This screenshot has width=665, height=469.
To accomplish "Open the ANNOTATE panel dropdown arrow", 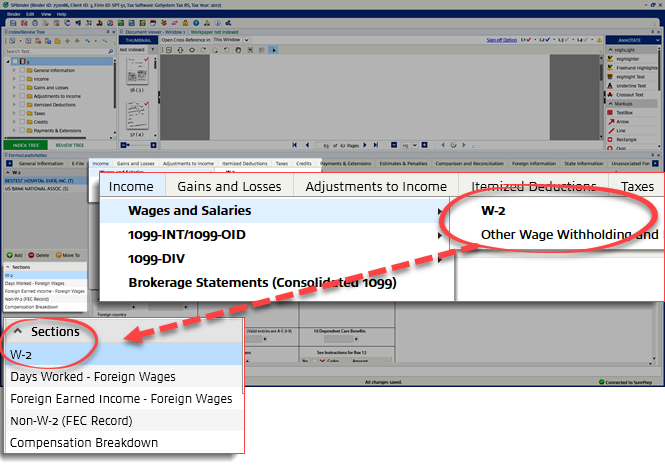I will pyautogui.click(x=657, y=40).
